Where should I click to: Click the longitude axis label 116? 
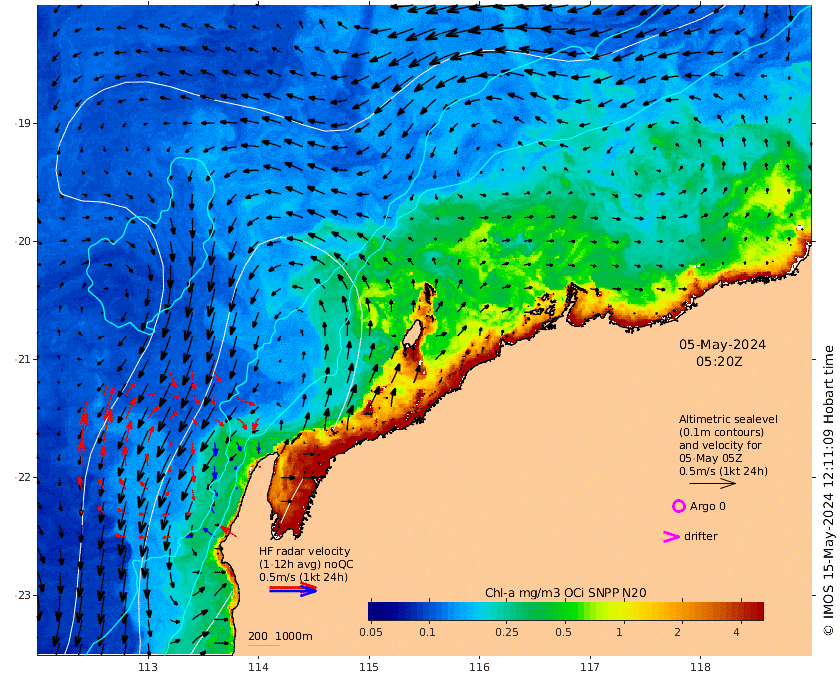[479, 667]
